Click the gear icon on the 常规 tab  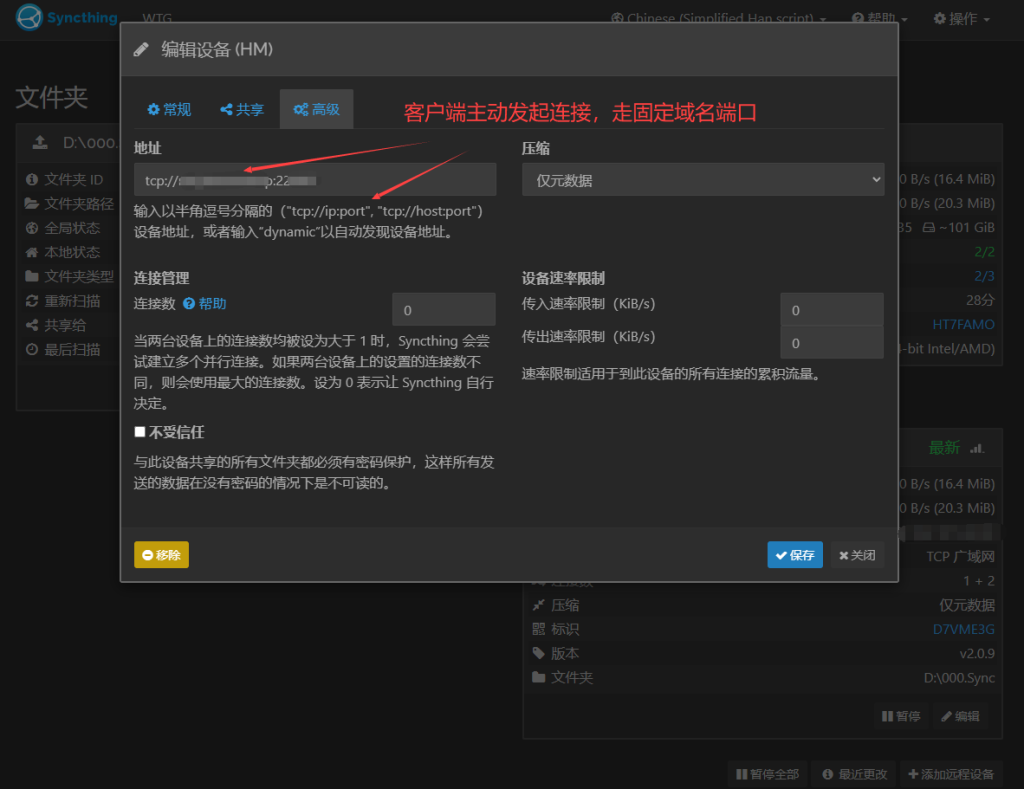pos(153,110)
